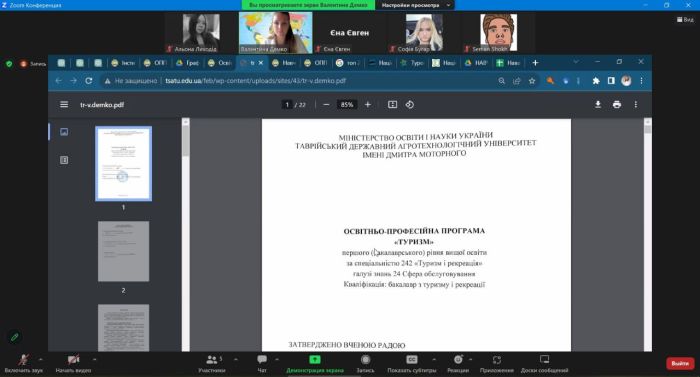This screenshot has width=700, height=377.
Task: Open PDF viewer more actions menu
Action: (x=636, y=105)
